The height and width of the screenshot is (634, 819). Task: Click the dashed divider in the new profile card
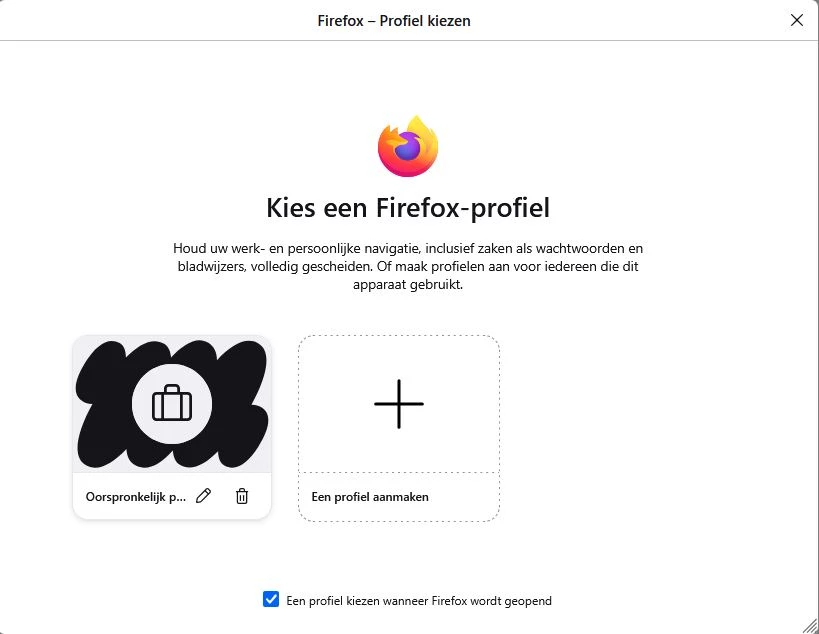click(x=399, y=472)
